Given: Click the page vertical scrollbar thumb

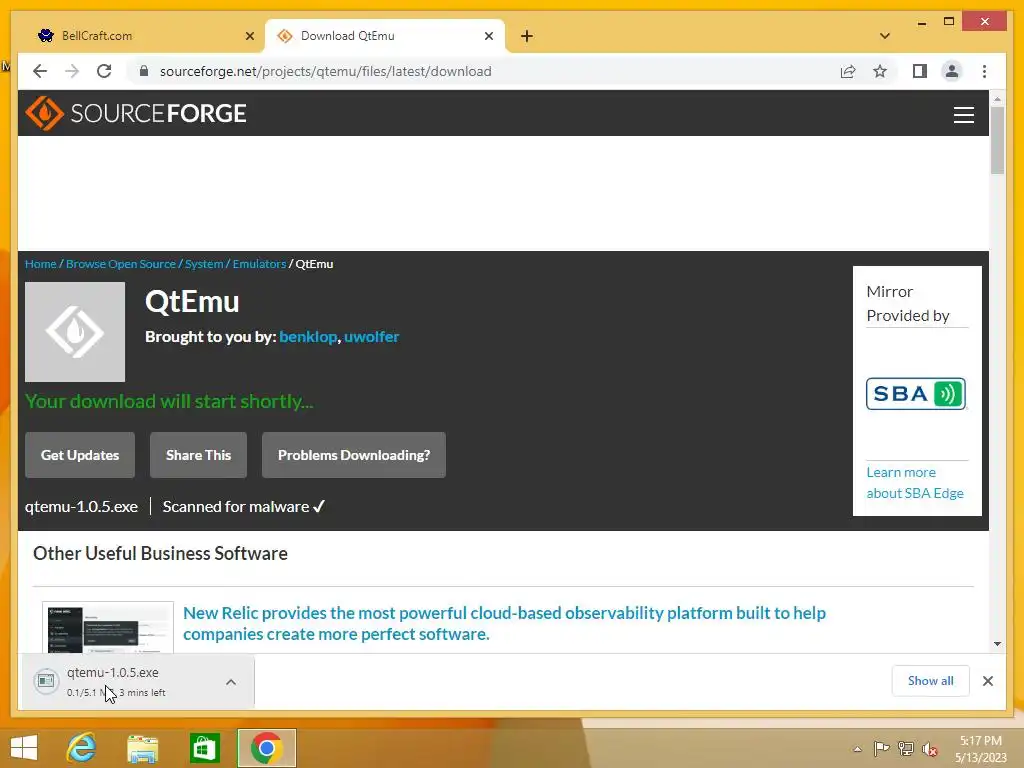Looking at the screenshot, I should (997, 140).
